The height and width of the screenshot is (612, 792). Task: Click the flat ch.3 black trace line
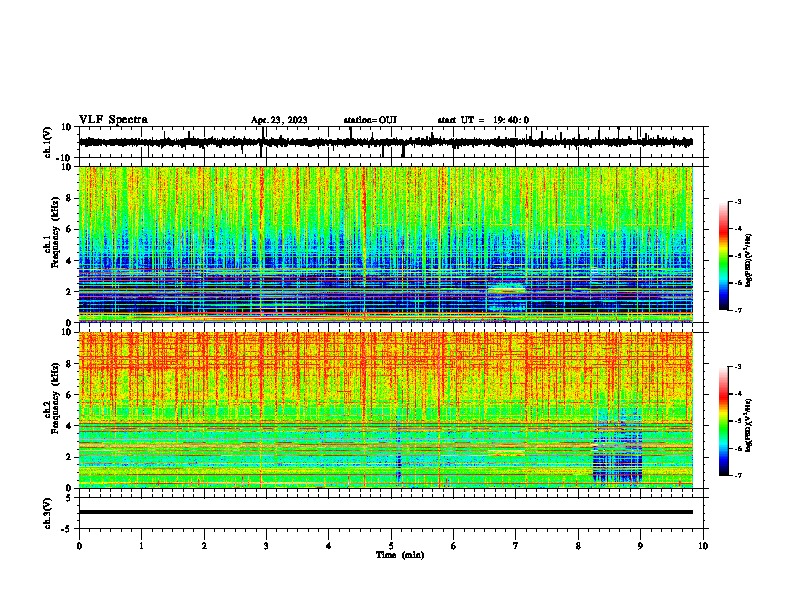pos(386,512)
